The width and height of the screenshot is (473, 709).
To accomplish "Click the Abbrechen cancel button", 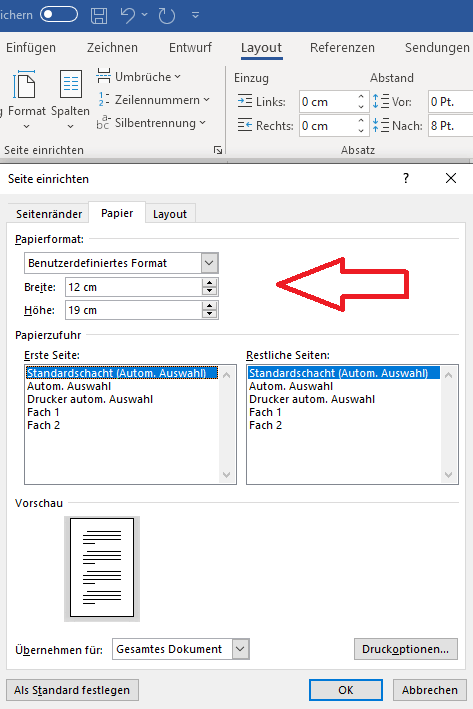I will tap(430, 690).
